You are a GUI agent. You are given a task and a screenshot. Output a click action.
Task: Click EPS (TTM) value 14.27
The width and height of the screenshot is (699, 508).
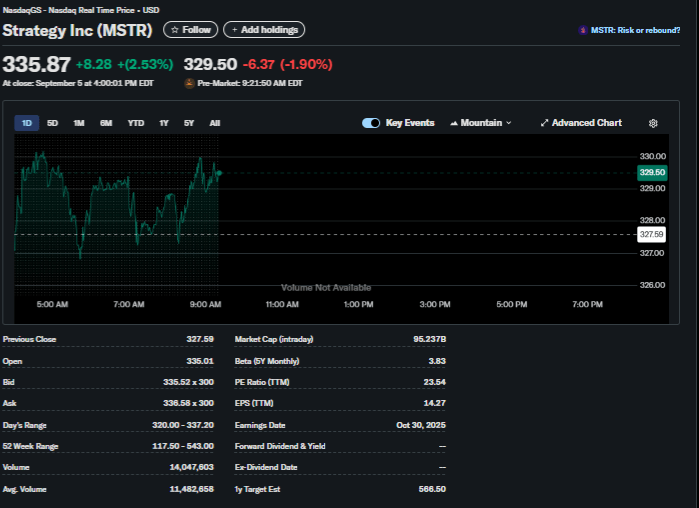(x=435, y=403)
